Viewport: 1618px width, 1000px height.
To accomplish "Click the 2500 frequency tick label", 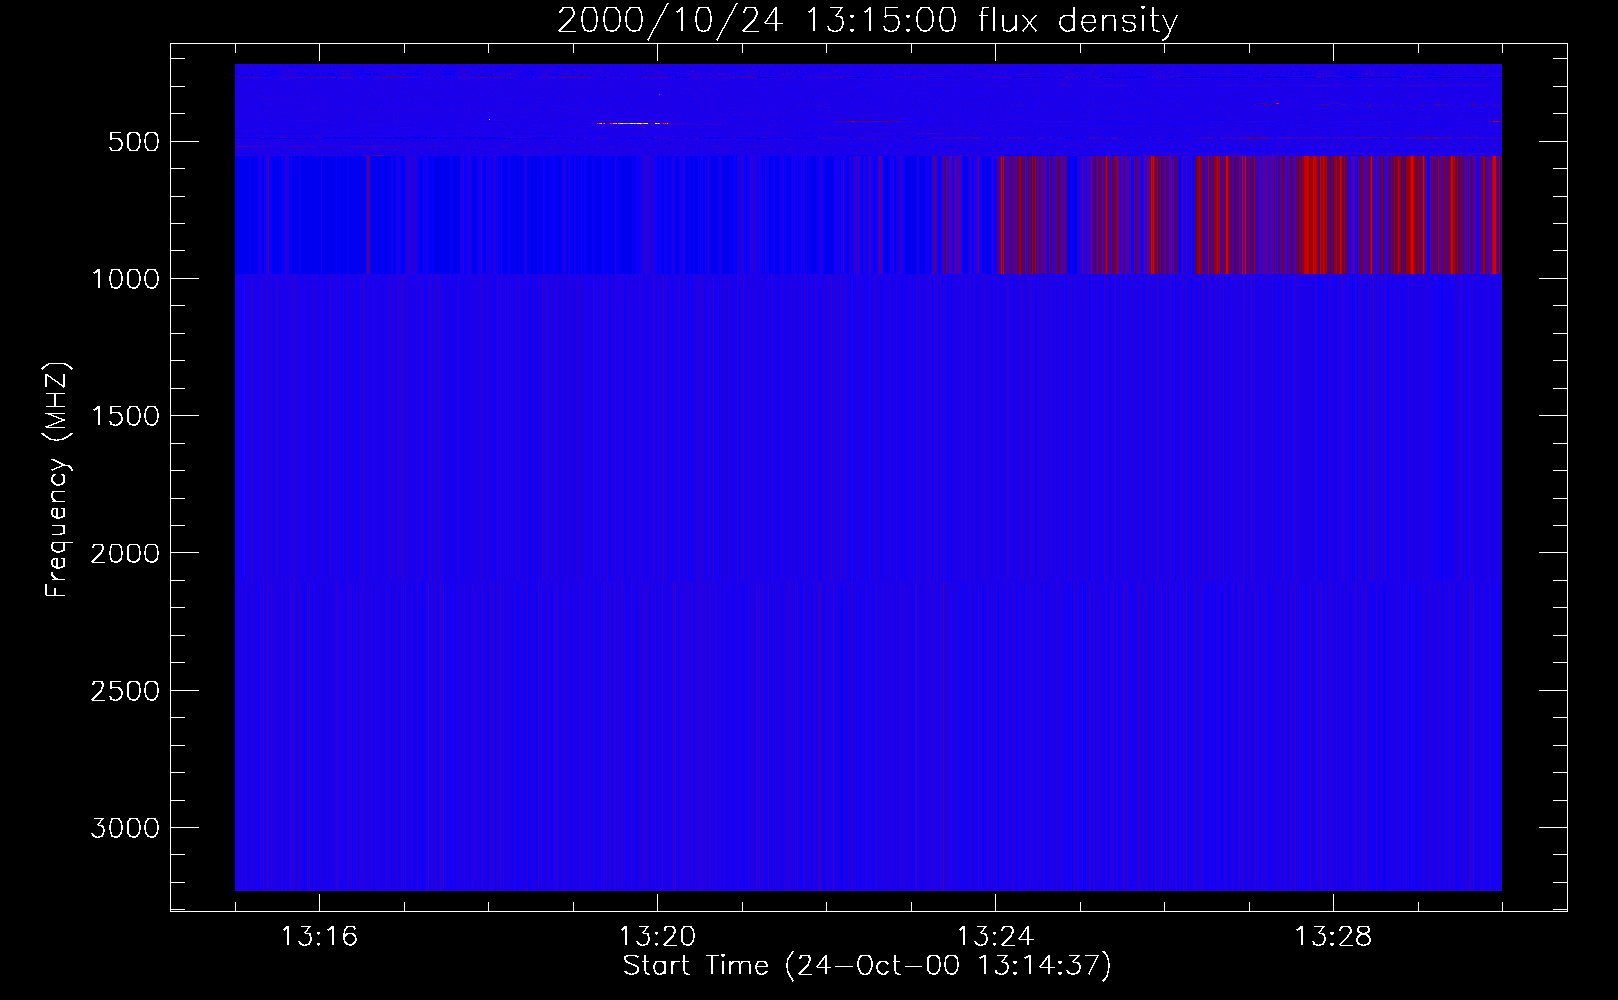I will (x=125, y=691).
